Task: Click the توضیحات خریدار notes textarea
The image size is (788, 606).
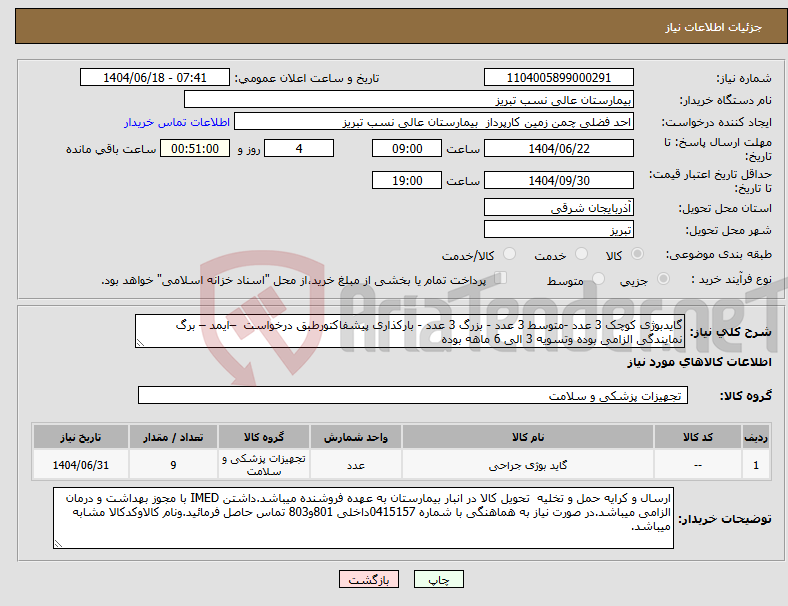Action: tap(363, 518)
